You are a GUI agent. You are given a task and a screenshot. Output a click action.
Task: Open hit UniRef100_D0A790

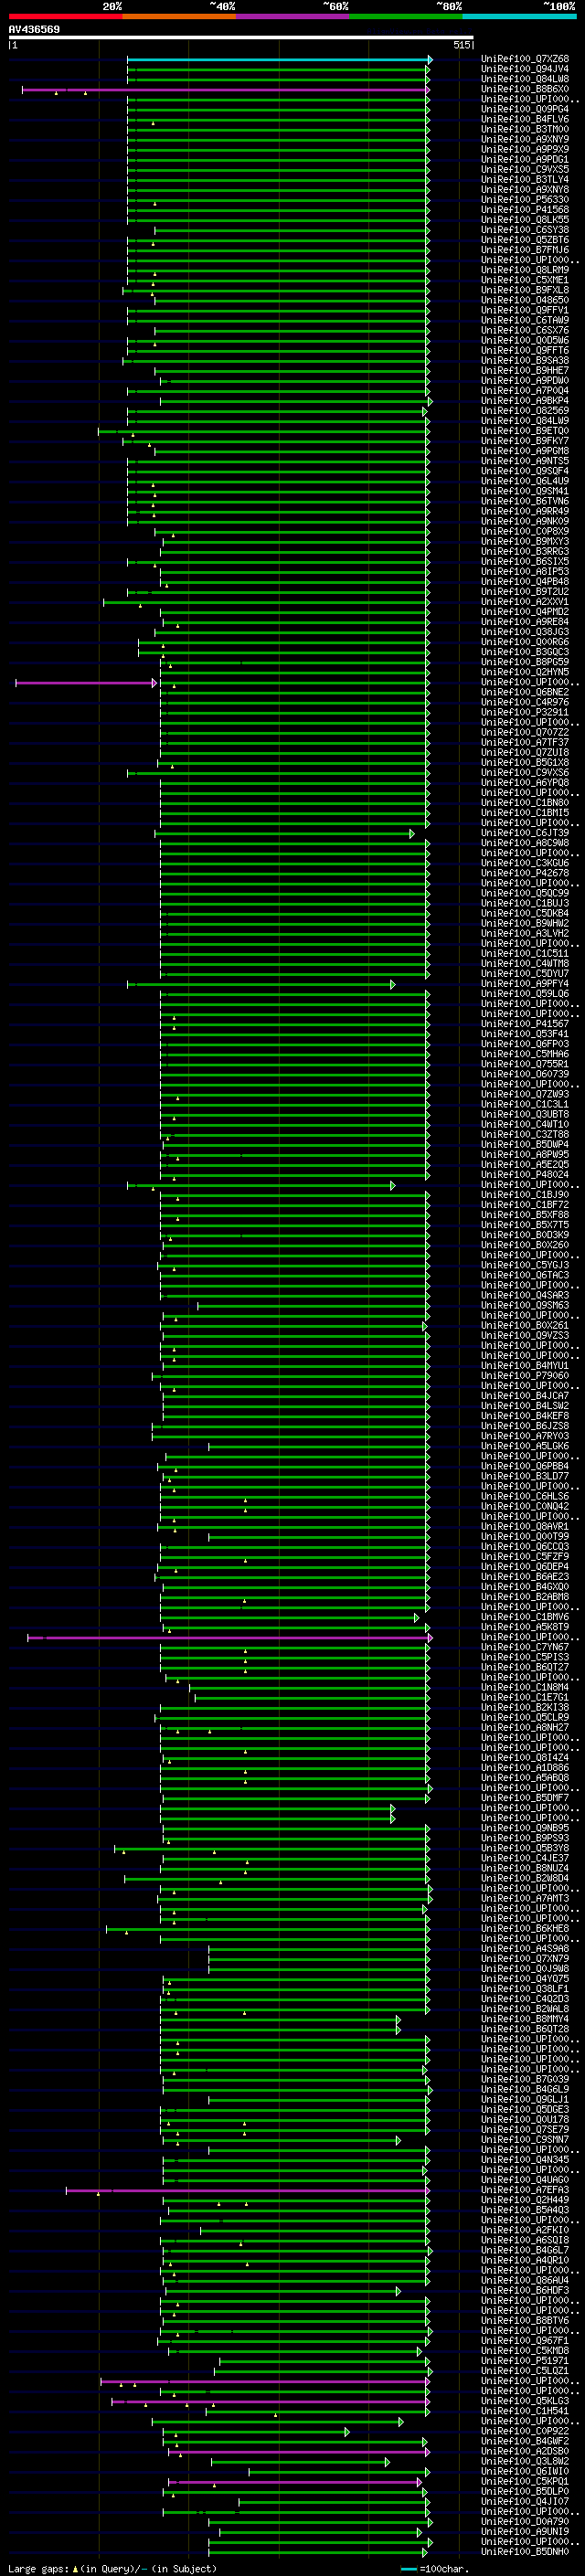(x=525, y=2521)
